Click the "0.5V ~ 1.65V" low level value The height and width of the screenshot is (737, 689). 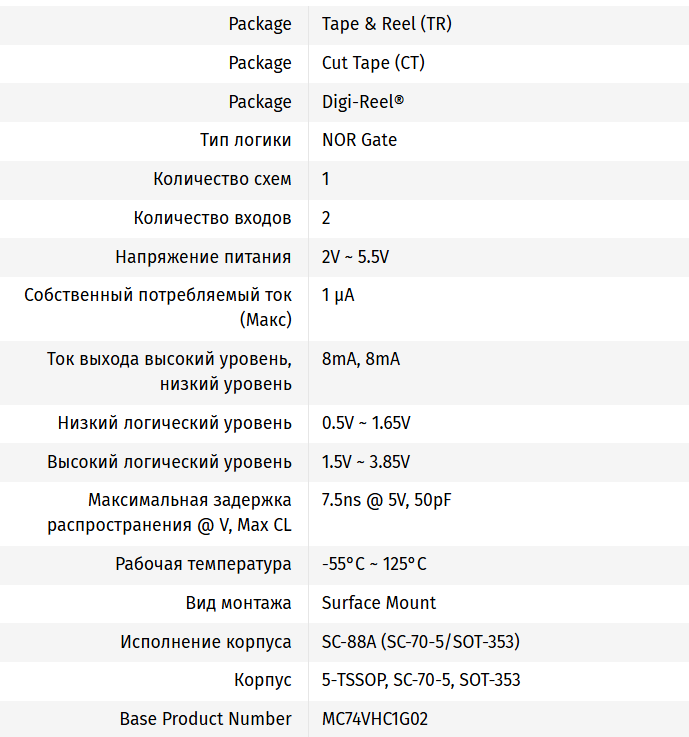pos(366,423)
